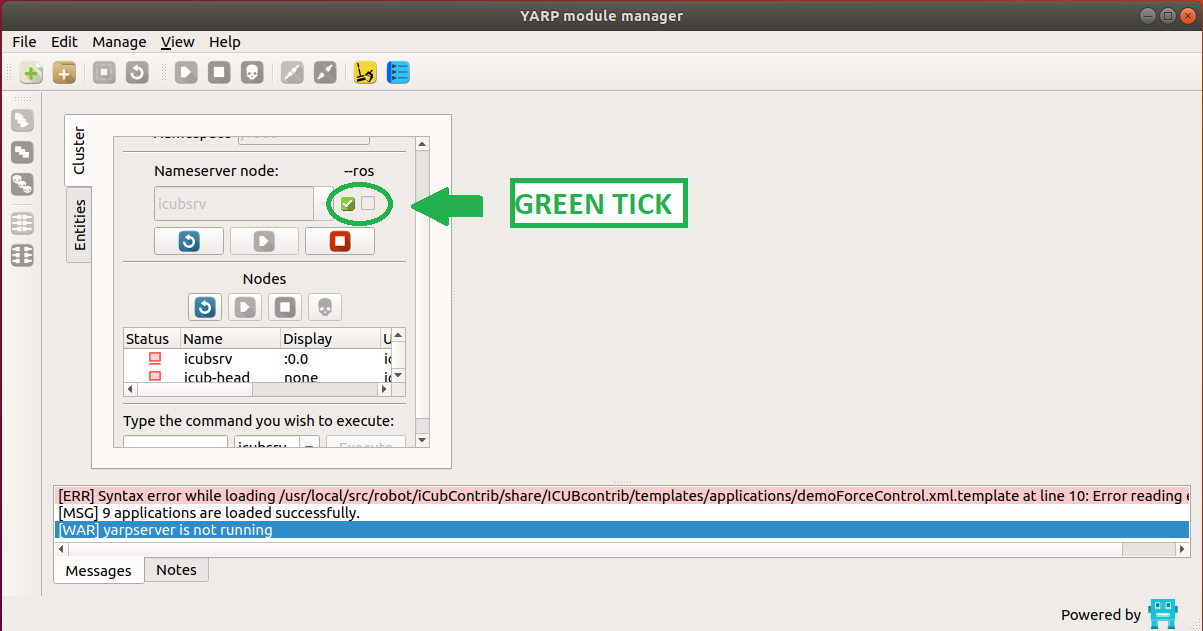Click blue refresh icon under Nodes heading
The height and width of the screenshot is (631, 1203).
205,306
